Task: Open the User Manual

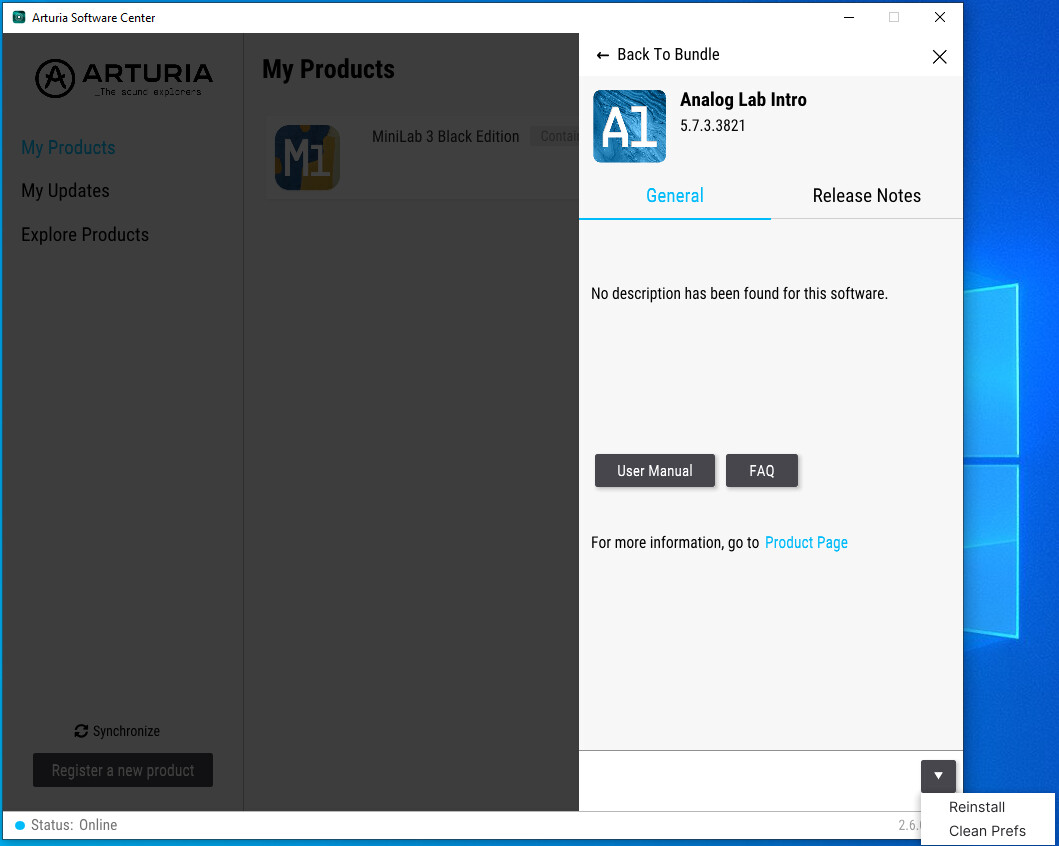Action: point(654,471)
